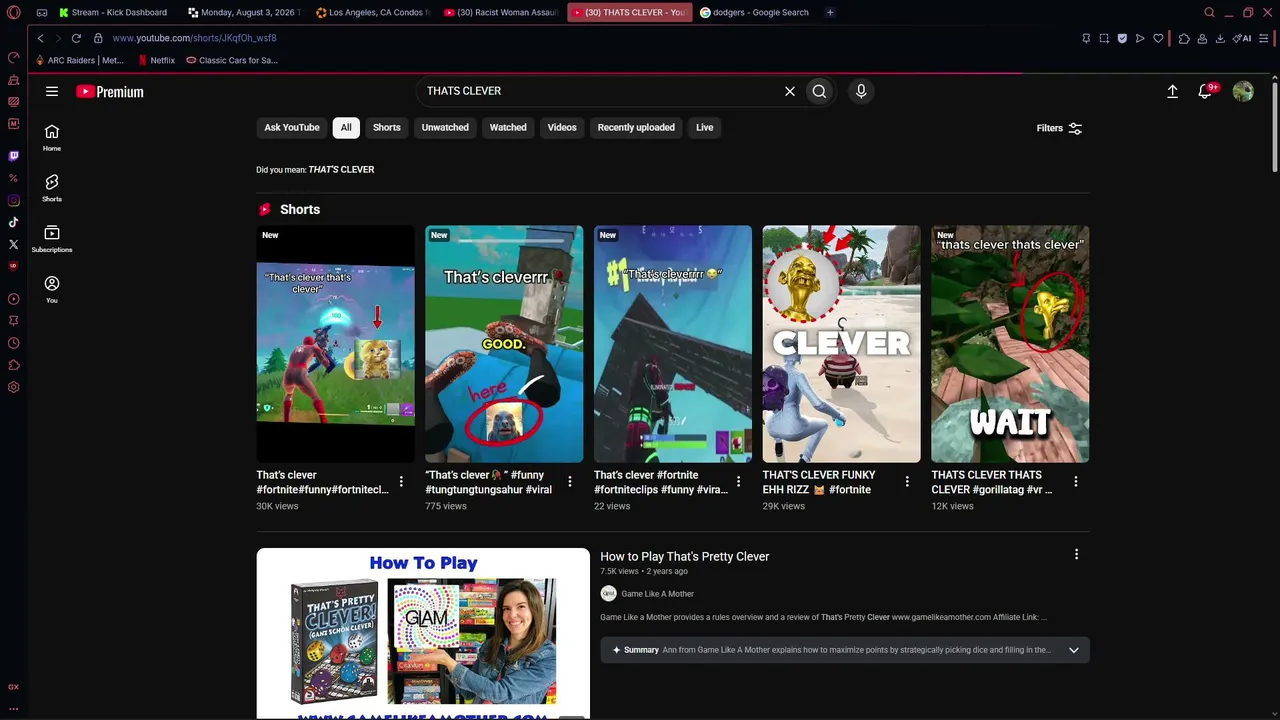1280x720 pixels.
Task: Open X (Twitter) in the Opera sidebar
Action: tap(13, 244)
